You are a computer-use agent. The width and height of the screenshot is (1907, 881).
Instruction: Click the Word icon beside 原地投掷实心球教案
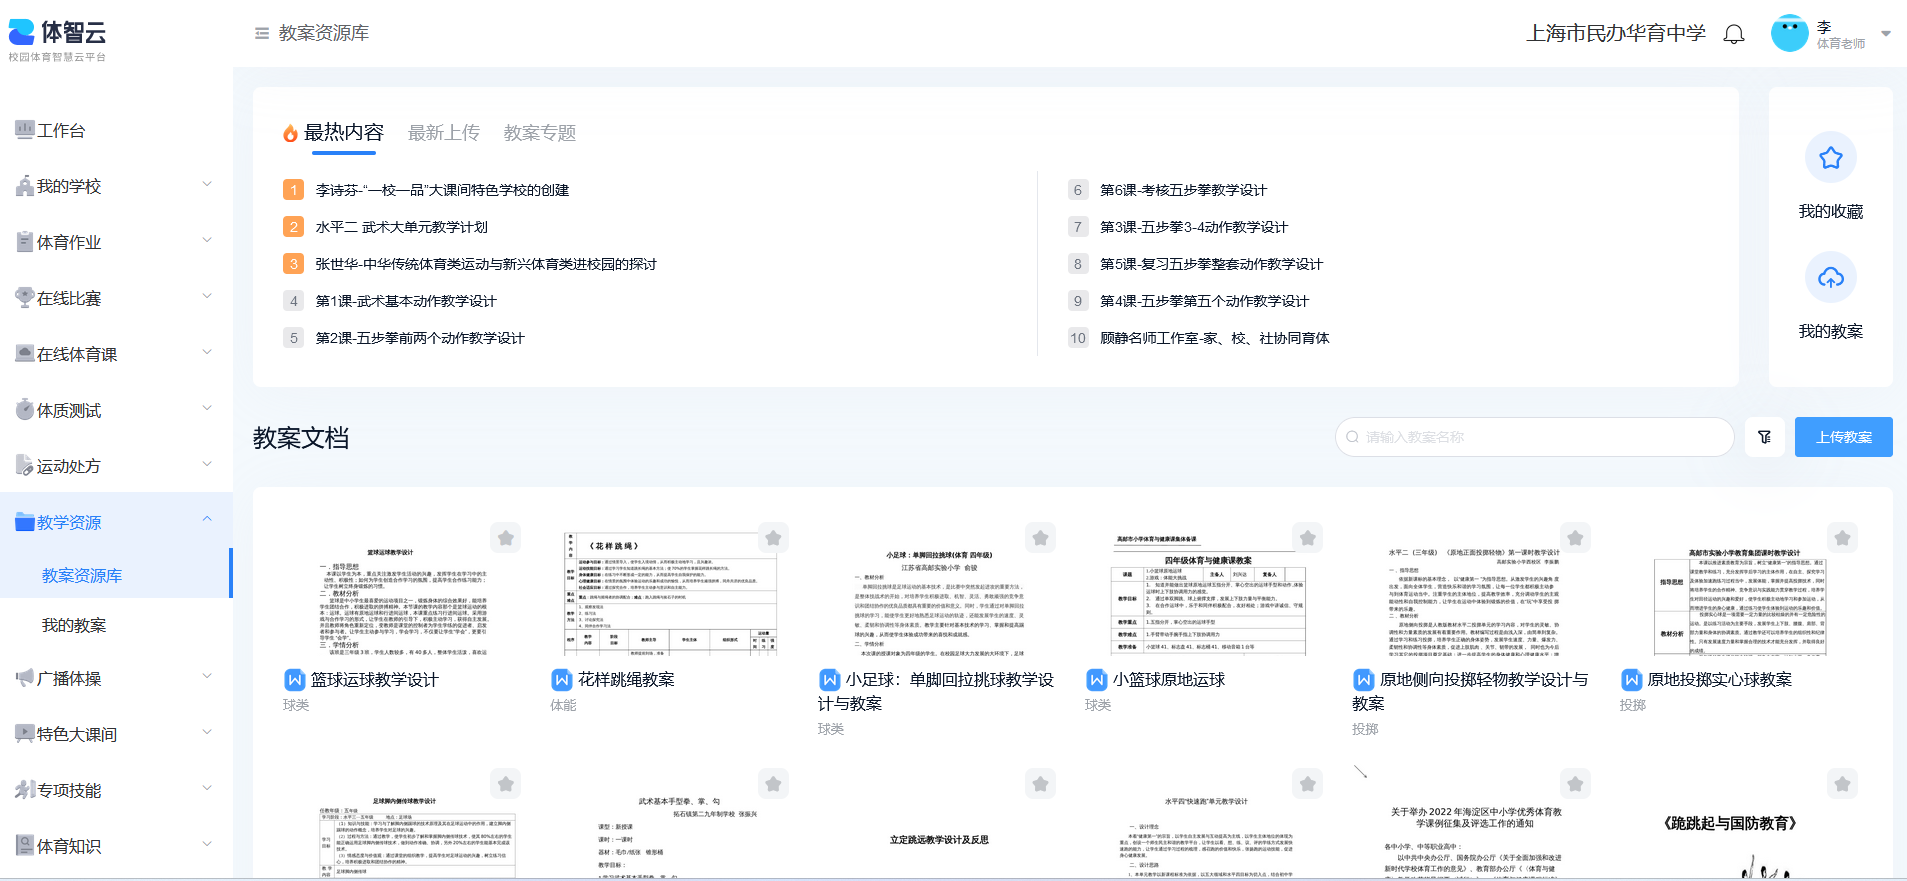pos(1632,680)
